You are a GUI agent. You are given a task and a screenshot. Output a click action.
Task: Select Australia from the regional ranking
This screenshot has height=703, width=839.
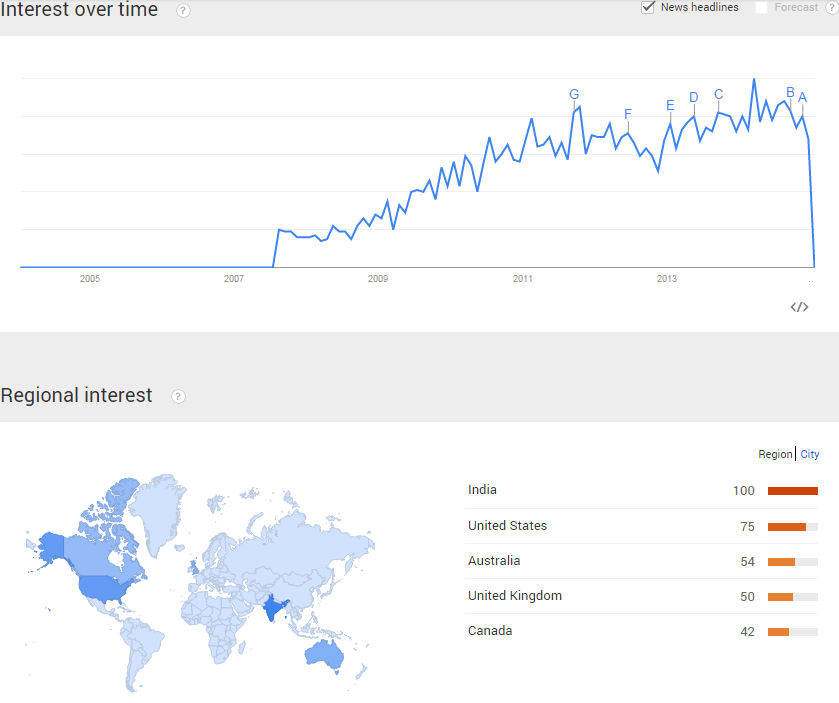click(x=494, y=561)
